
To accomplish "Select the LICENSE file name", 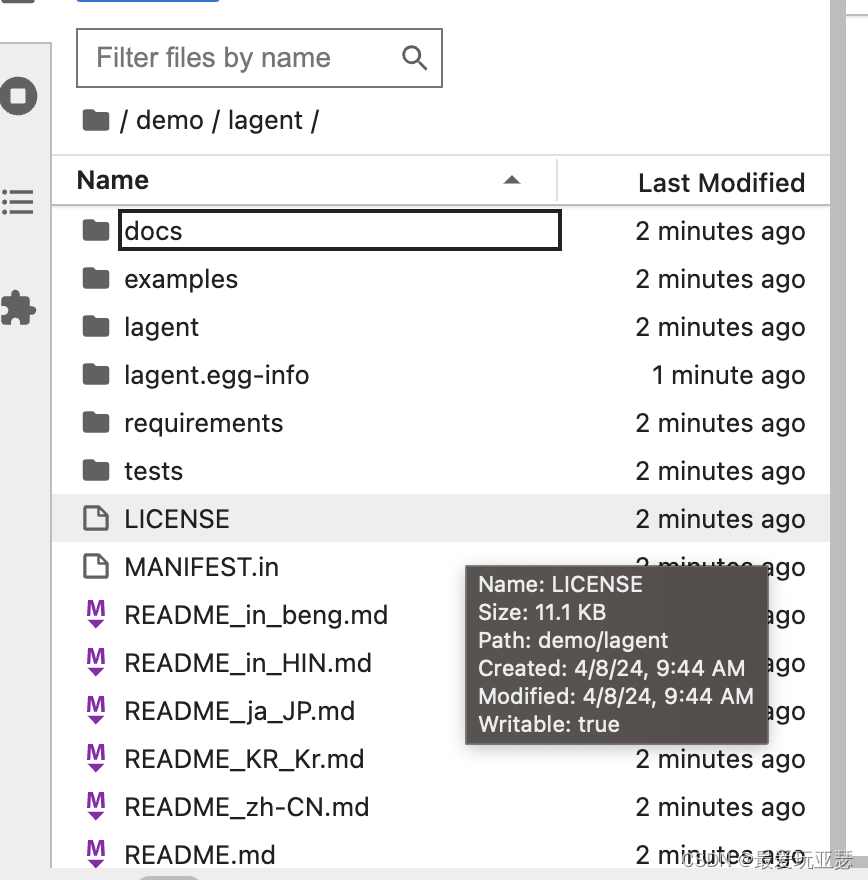I will [177, 519].
